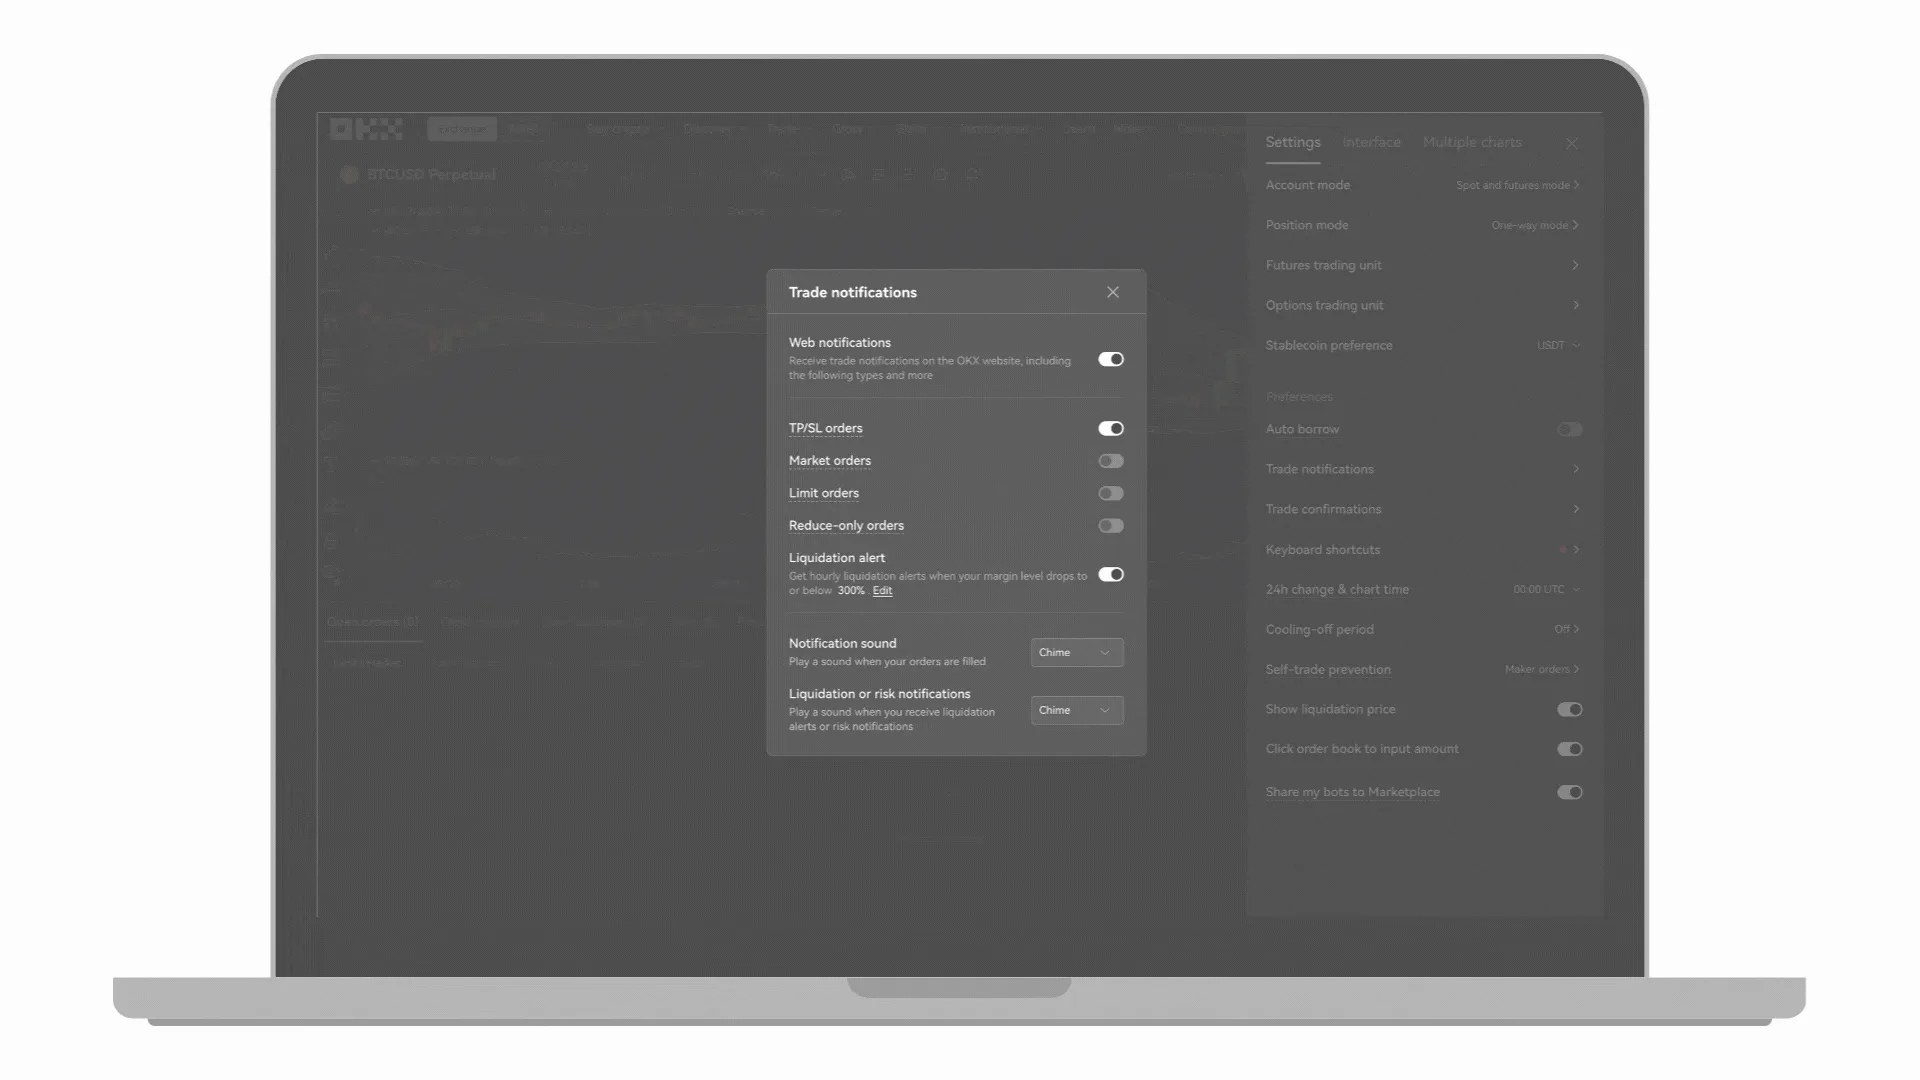Click the close icon on Trade notifications dialog
The width and height of the screenshot is (1920, 1080).
click(x=1113, y=291)
